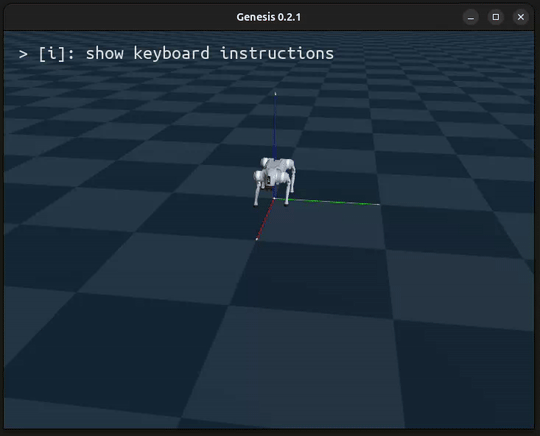540x436 pixels.
Task: Click the red dashed X axis line
Action: pyautogui.click(x=266, y=219)
